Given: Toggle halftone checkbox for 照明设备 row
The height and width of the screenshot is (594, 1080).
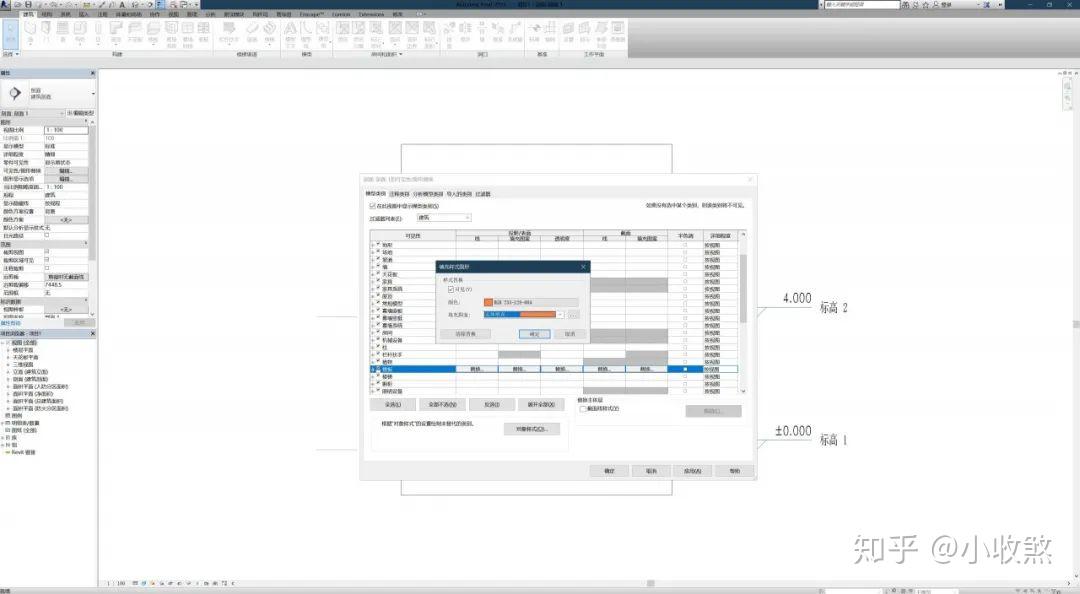Looking at the screenshot, I should click(685, 391).
